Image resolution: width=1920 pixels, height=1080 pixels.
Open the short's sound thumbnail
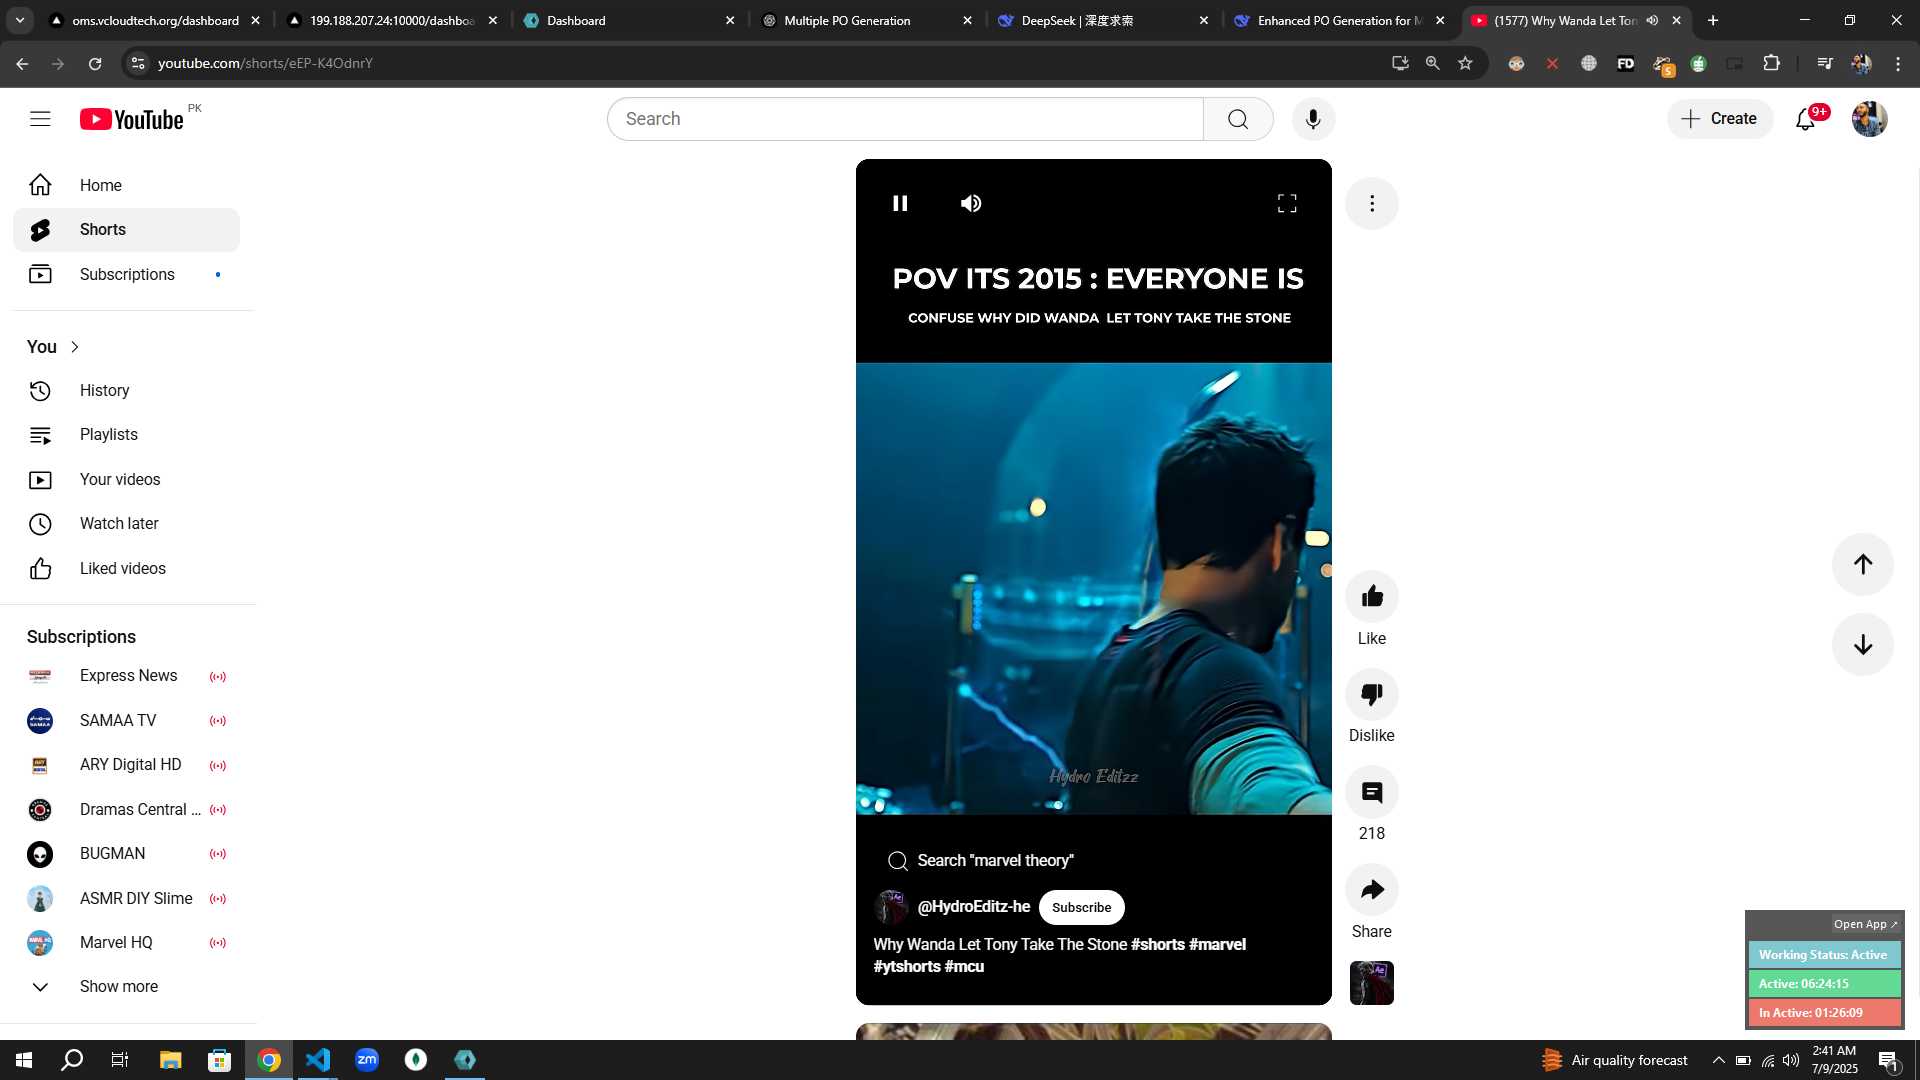(1372, 983)
